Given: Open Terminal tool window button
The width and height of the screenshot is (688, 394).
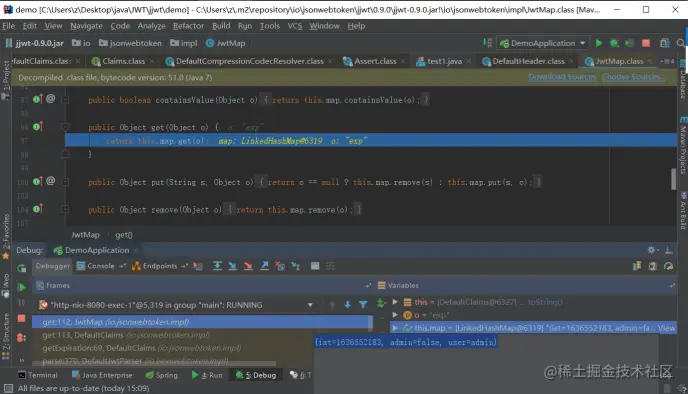Looking at the screenshot, I should [x=38, y=375].
